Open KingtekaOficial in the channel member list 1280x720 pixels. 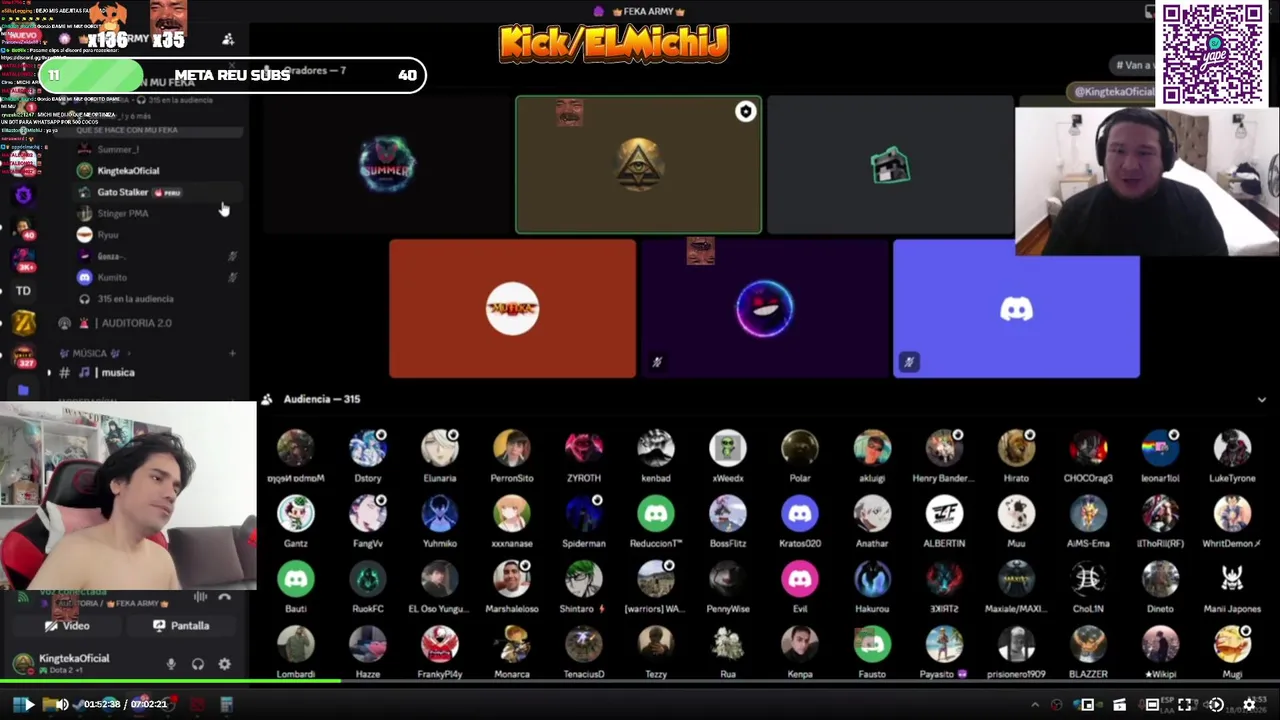coord(128,171)
